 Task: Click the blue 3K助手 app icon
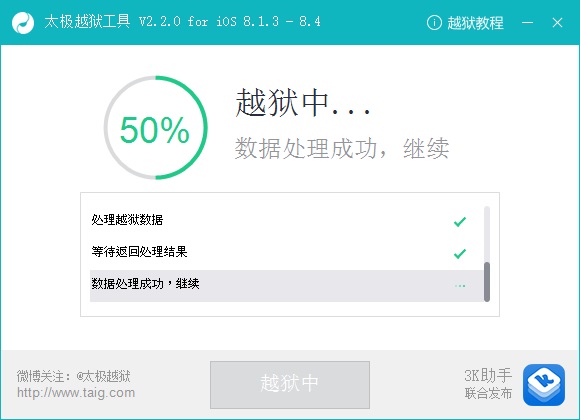544,385
